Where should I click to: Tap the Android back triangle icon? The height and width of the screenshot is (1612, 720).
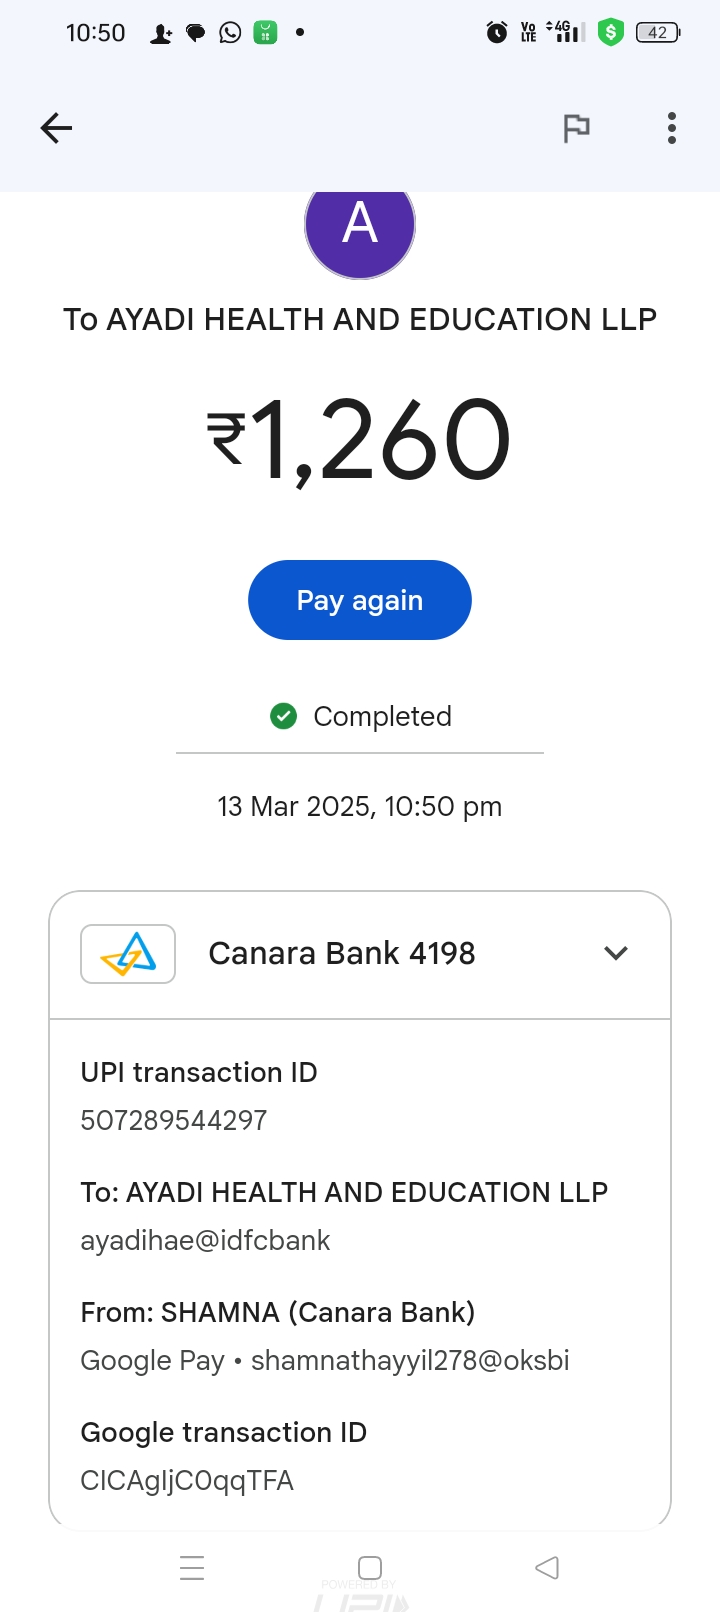547,1567
